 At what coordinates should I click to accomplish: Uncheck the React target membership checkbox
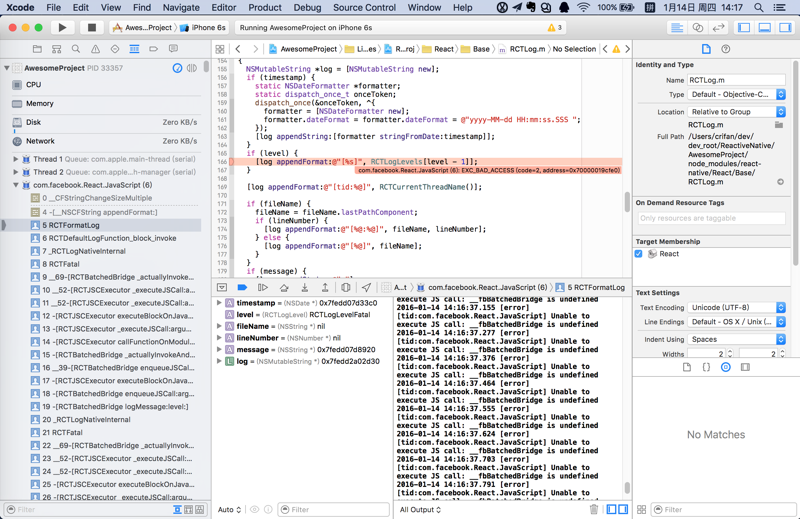tap(639, 254)
